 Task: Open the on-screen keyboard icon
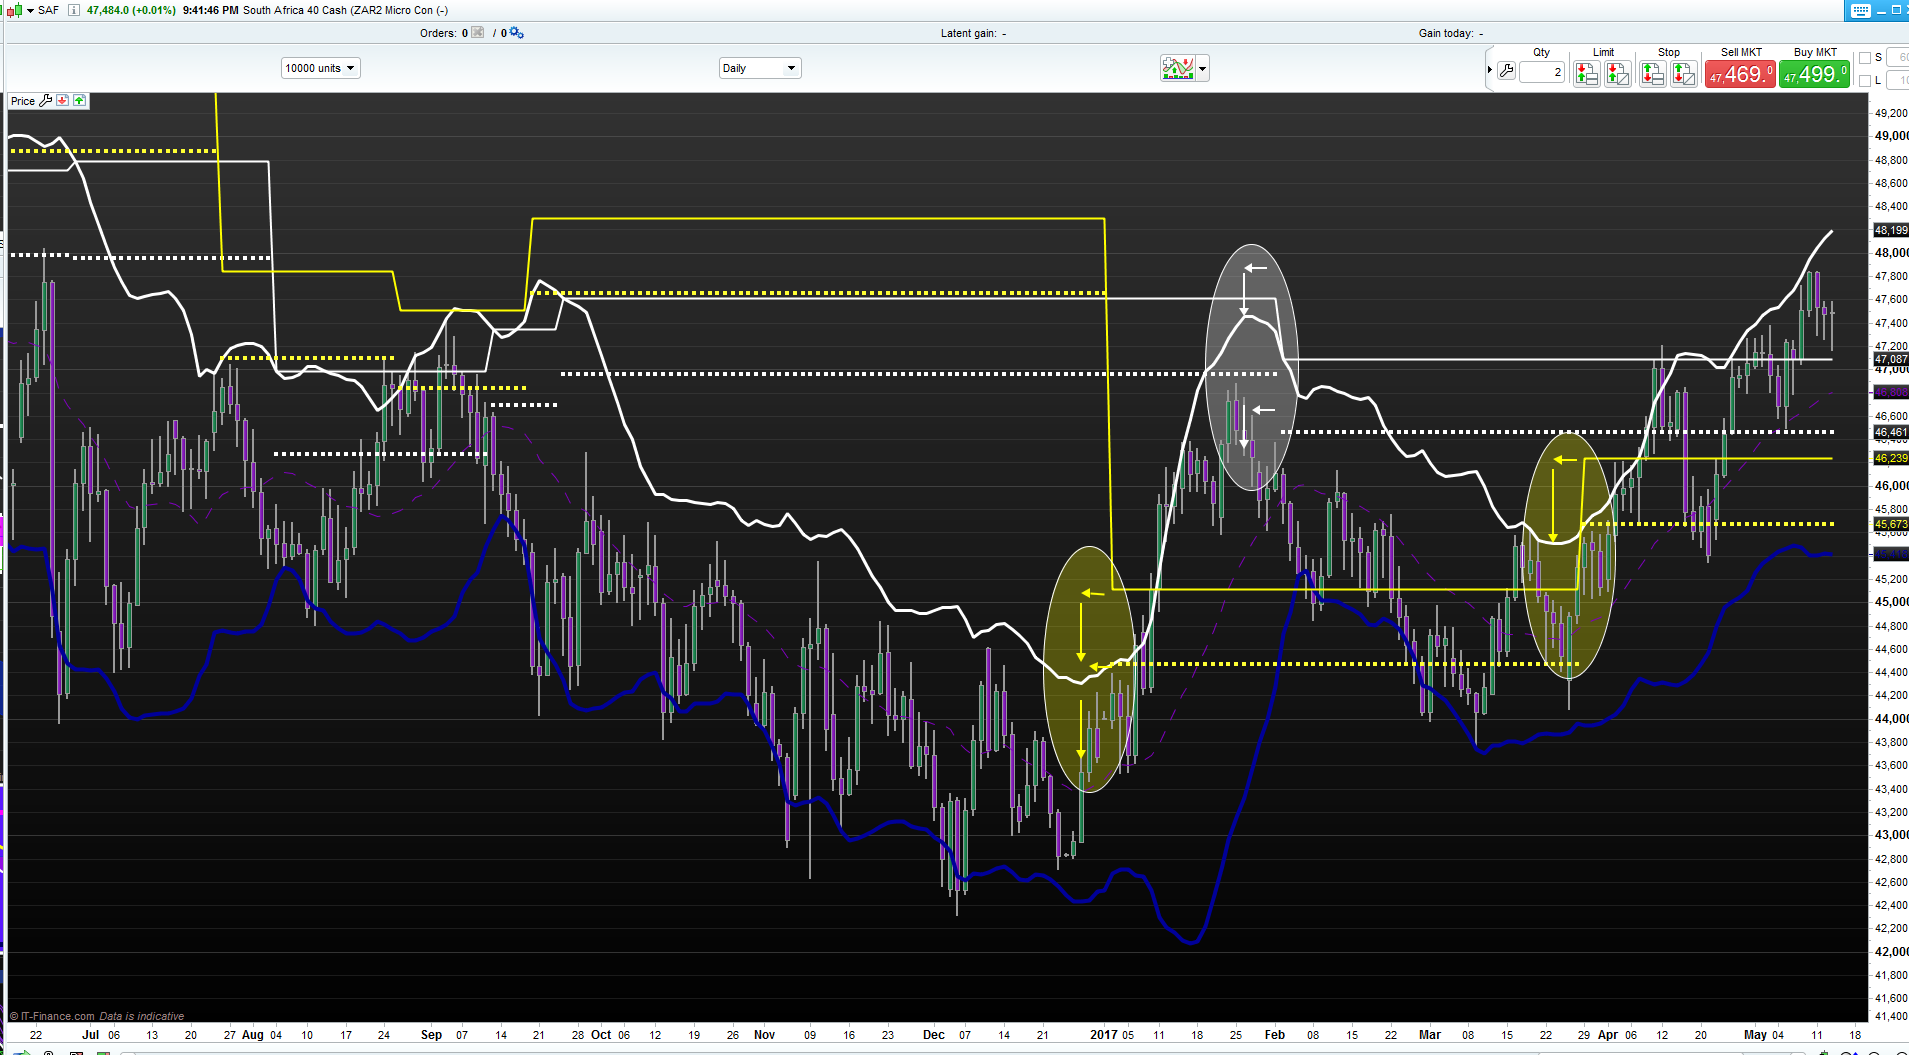1860,10
